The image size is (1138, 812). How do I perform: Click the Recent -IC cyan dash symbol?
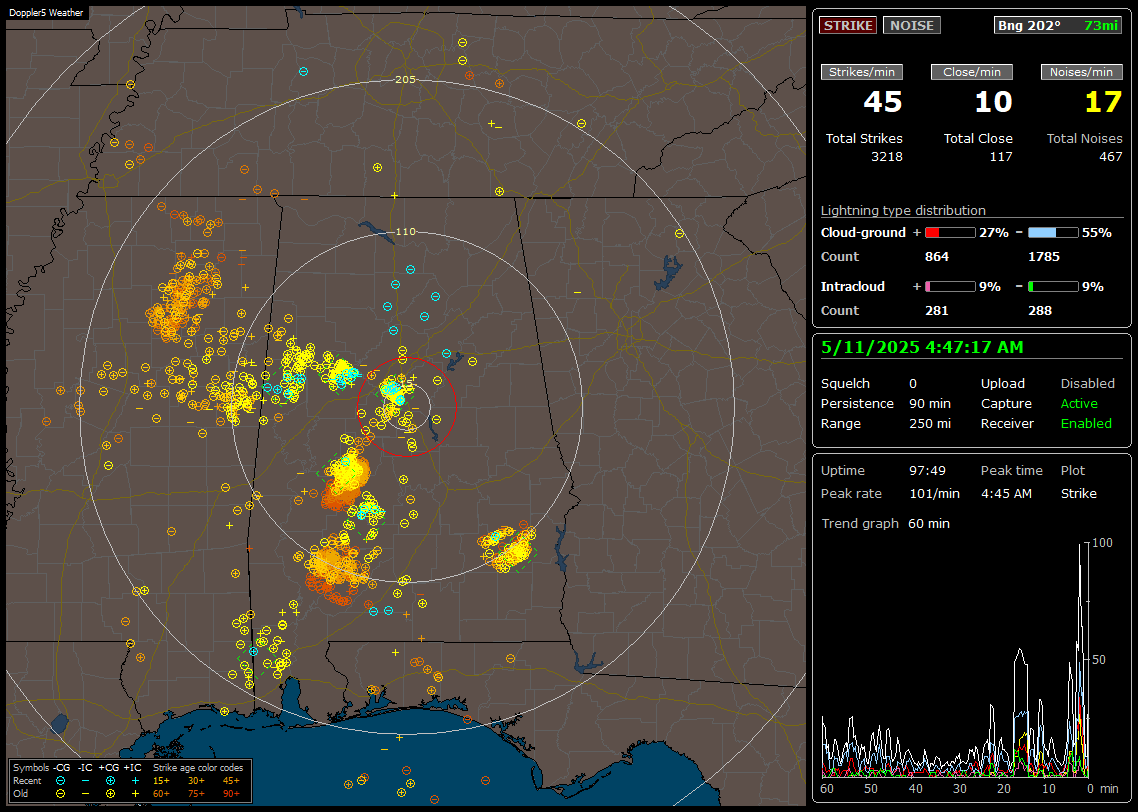[x=86, y=781]
